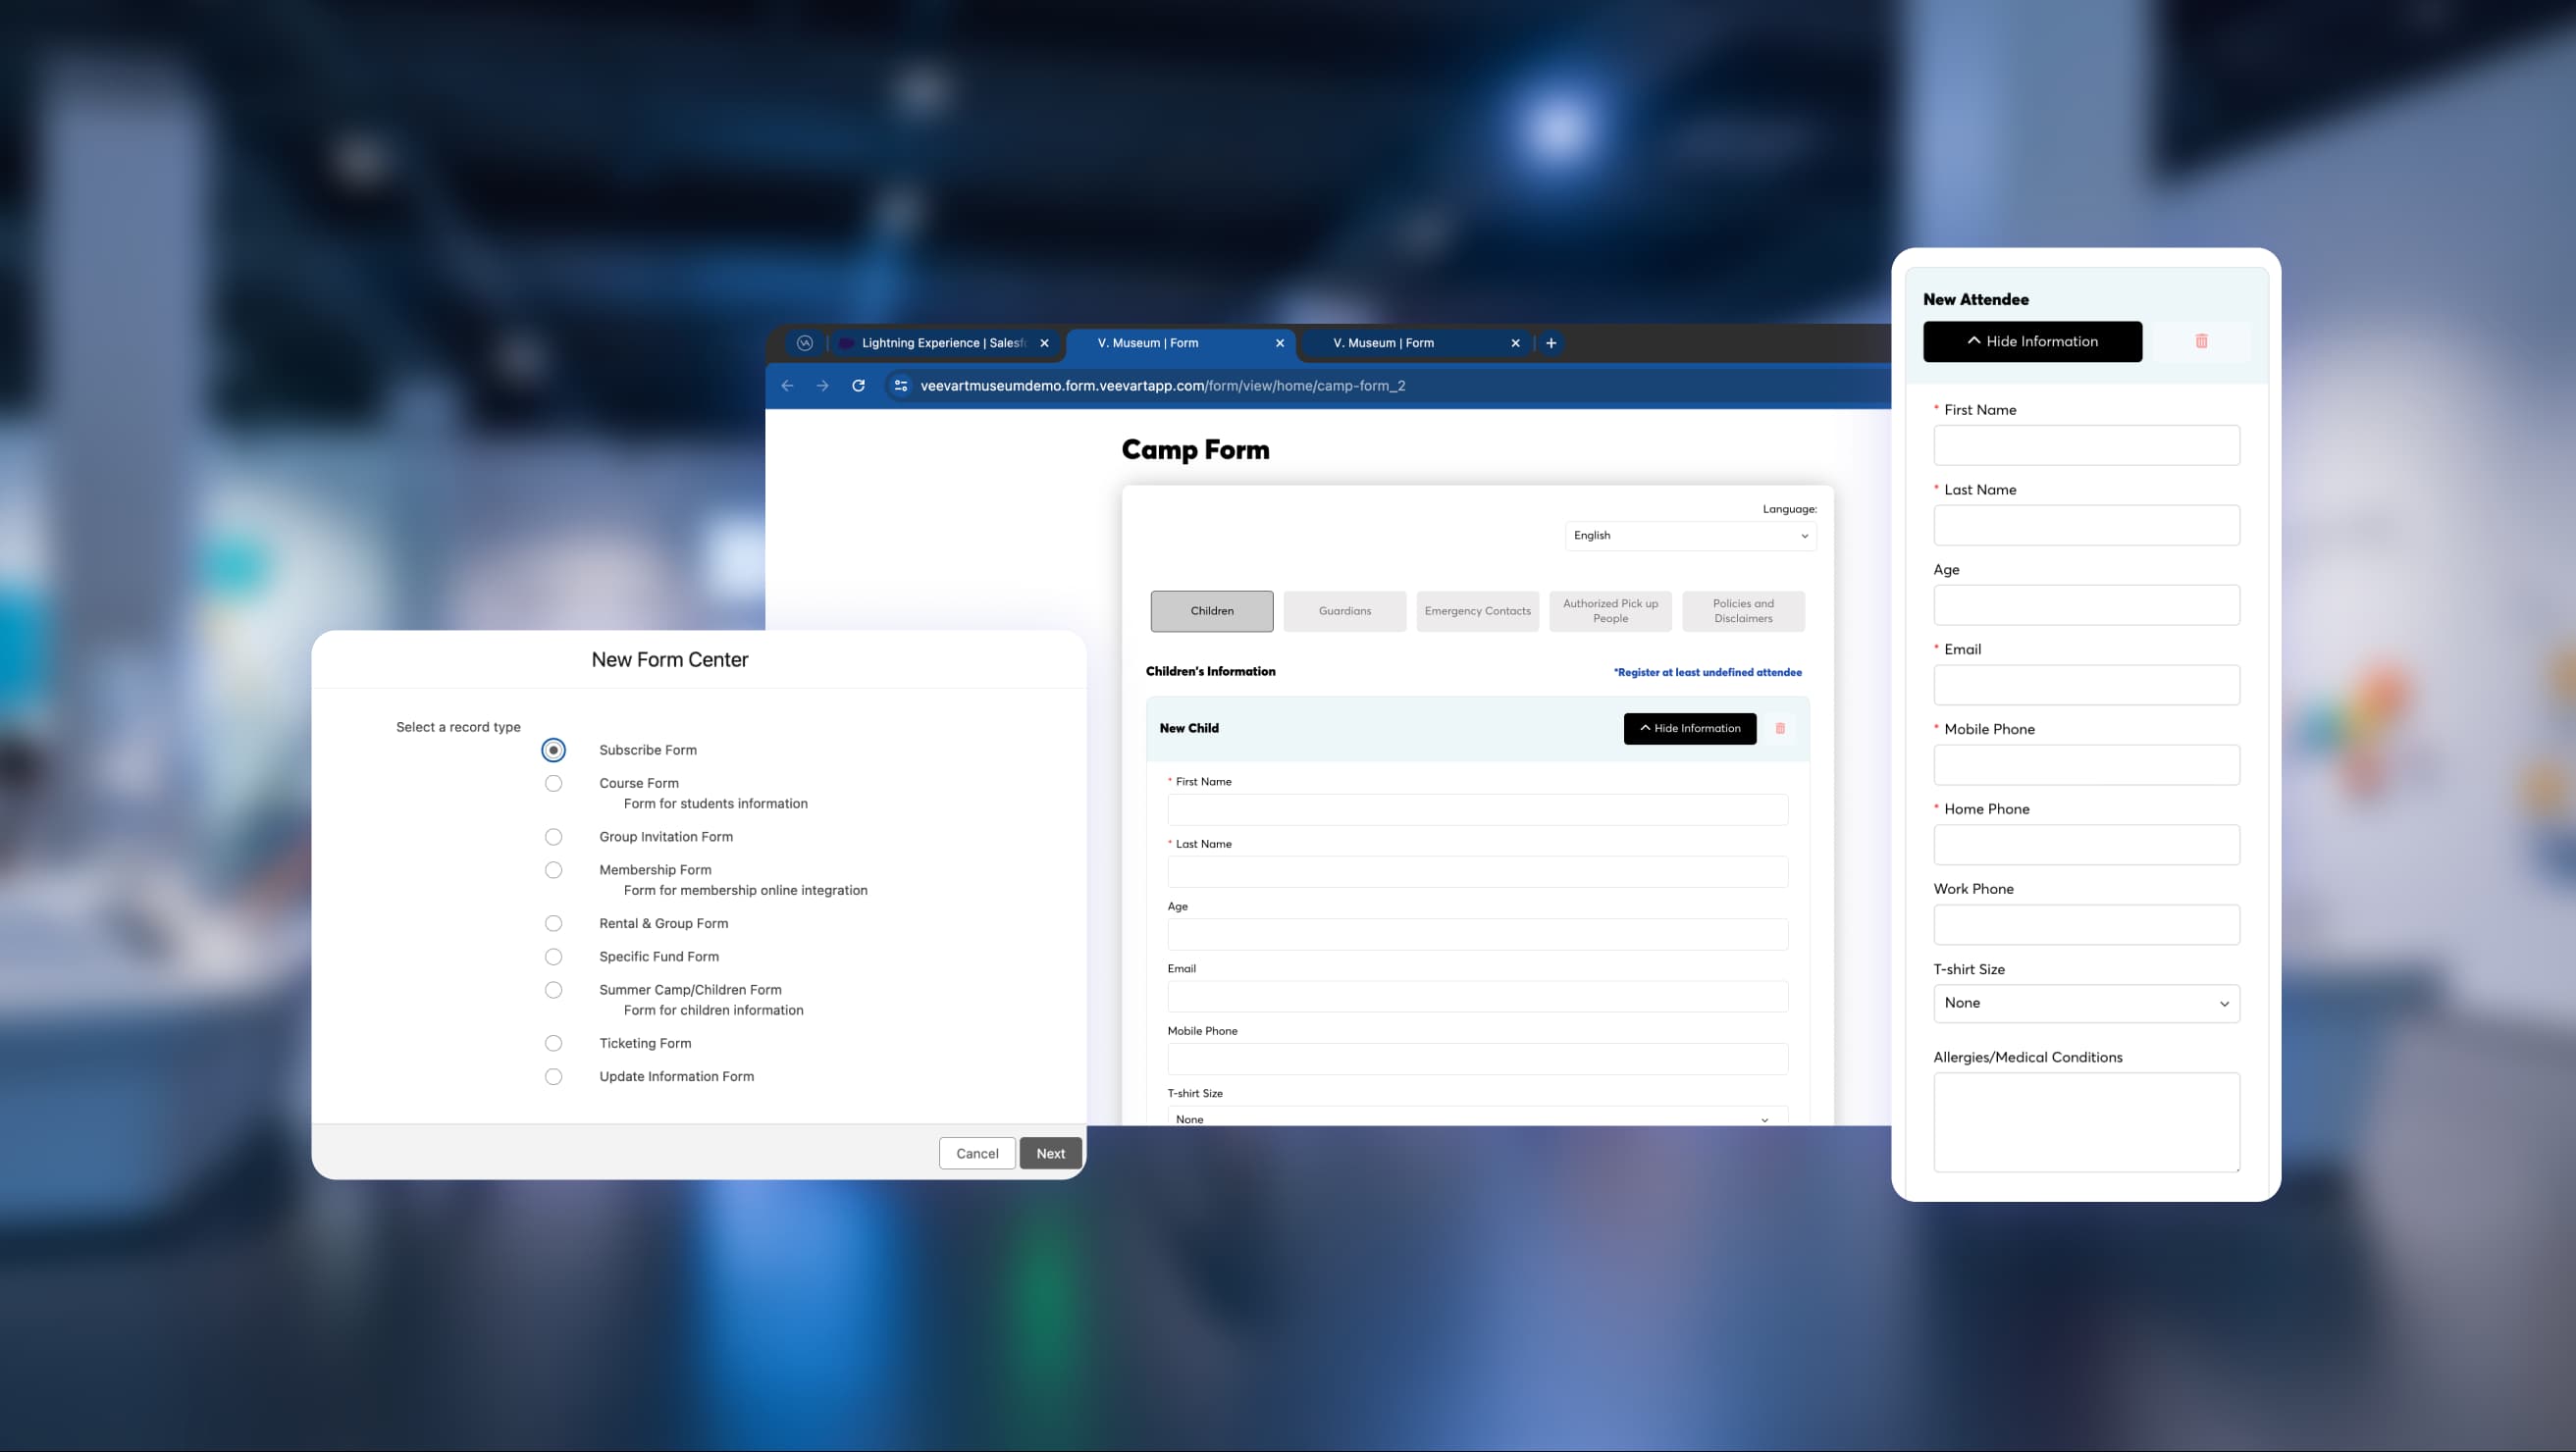Click the Register at least undefined attendee link

click(x=1708, y=672)
